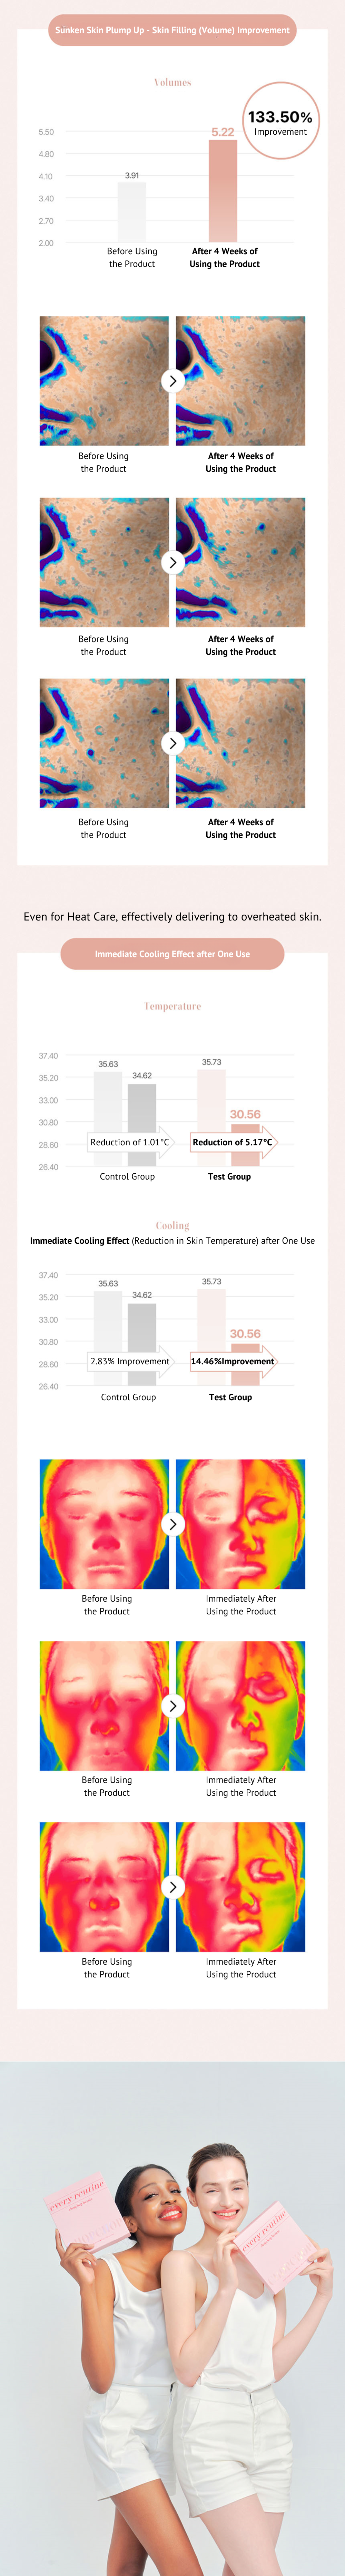Open the first Before Using skin scan image
The height and width of the screenshot is (2576, 345).
(x=104, y=381)
